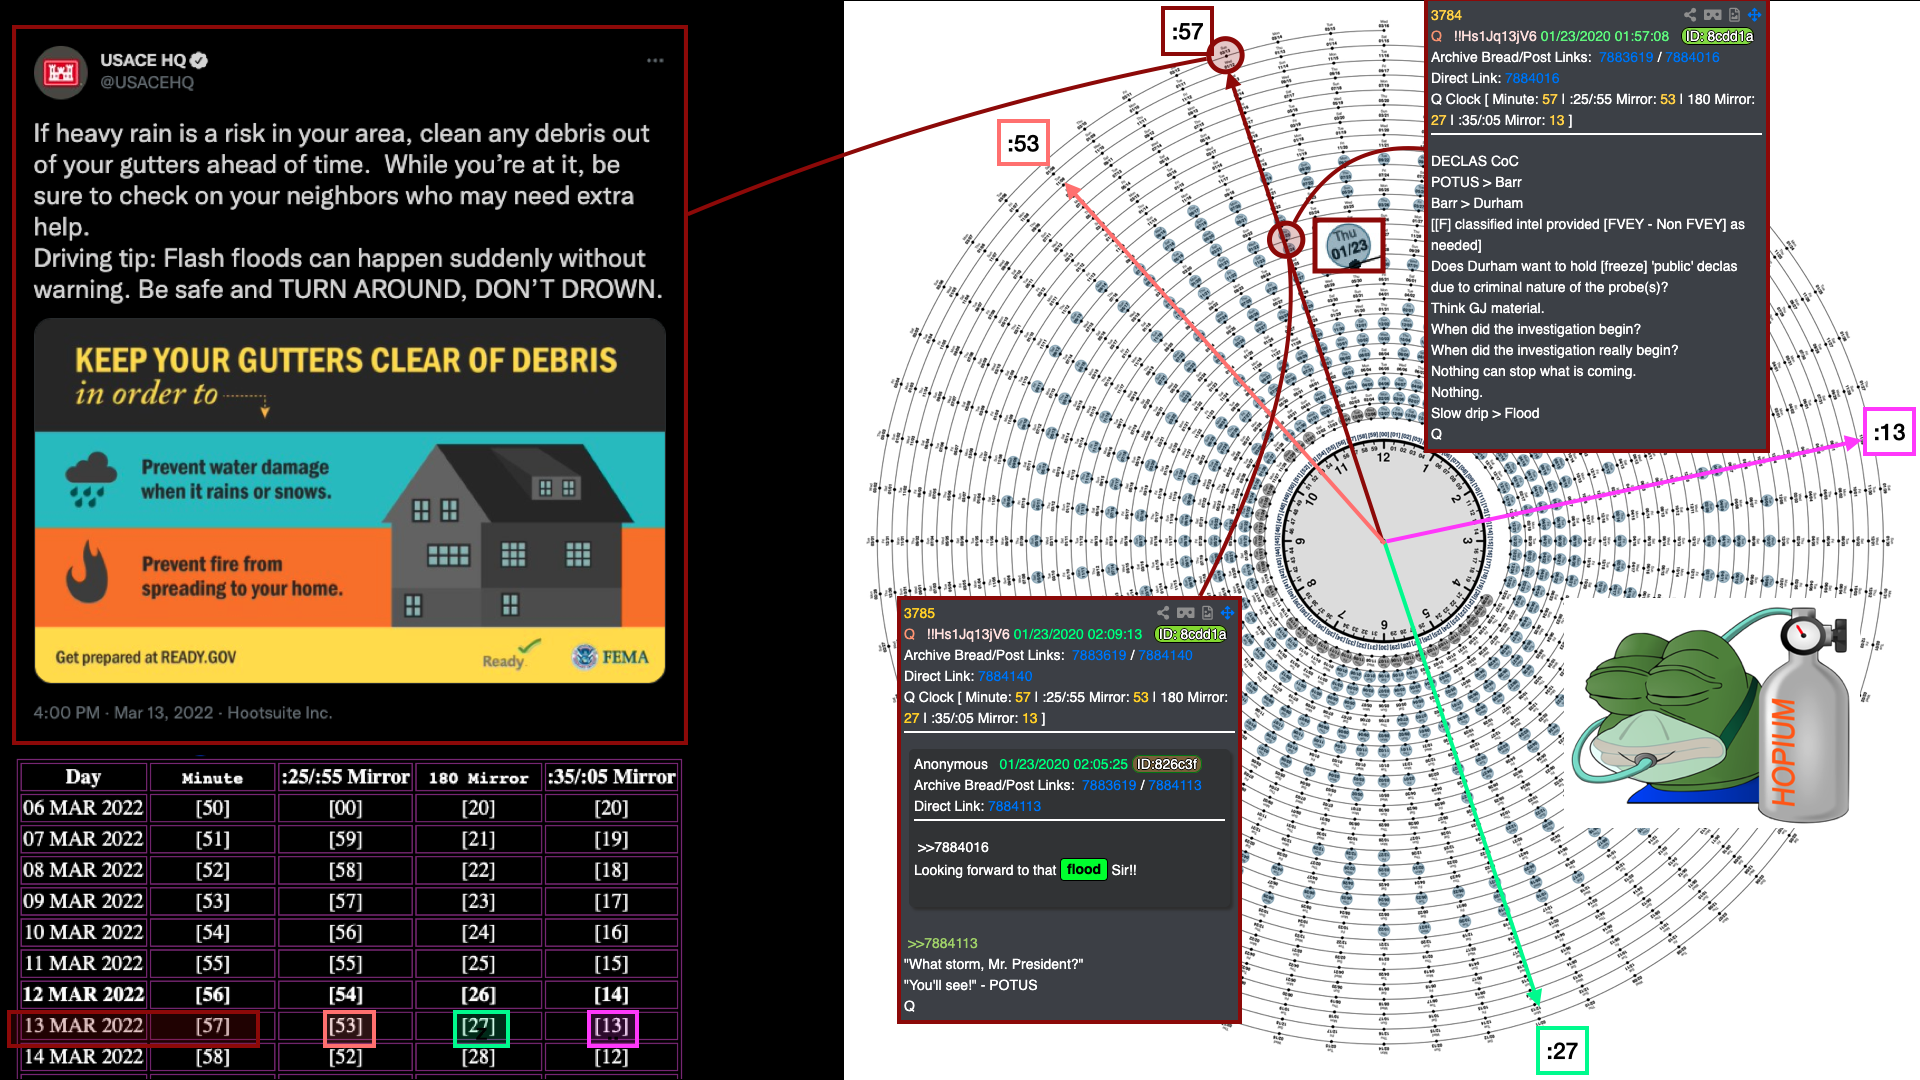
Task: Click the 'KEEP YOUR GUTTERS CLEAR OF DEBRIS' headline
Action: tap(346, 360)
